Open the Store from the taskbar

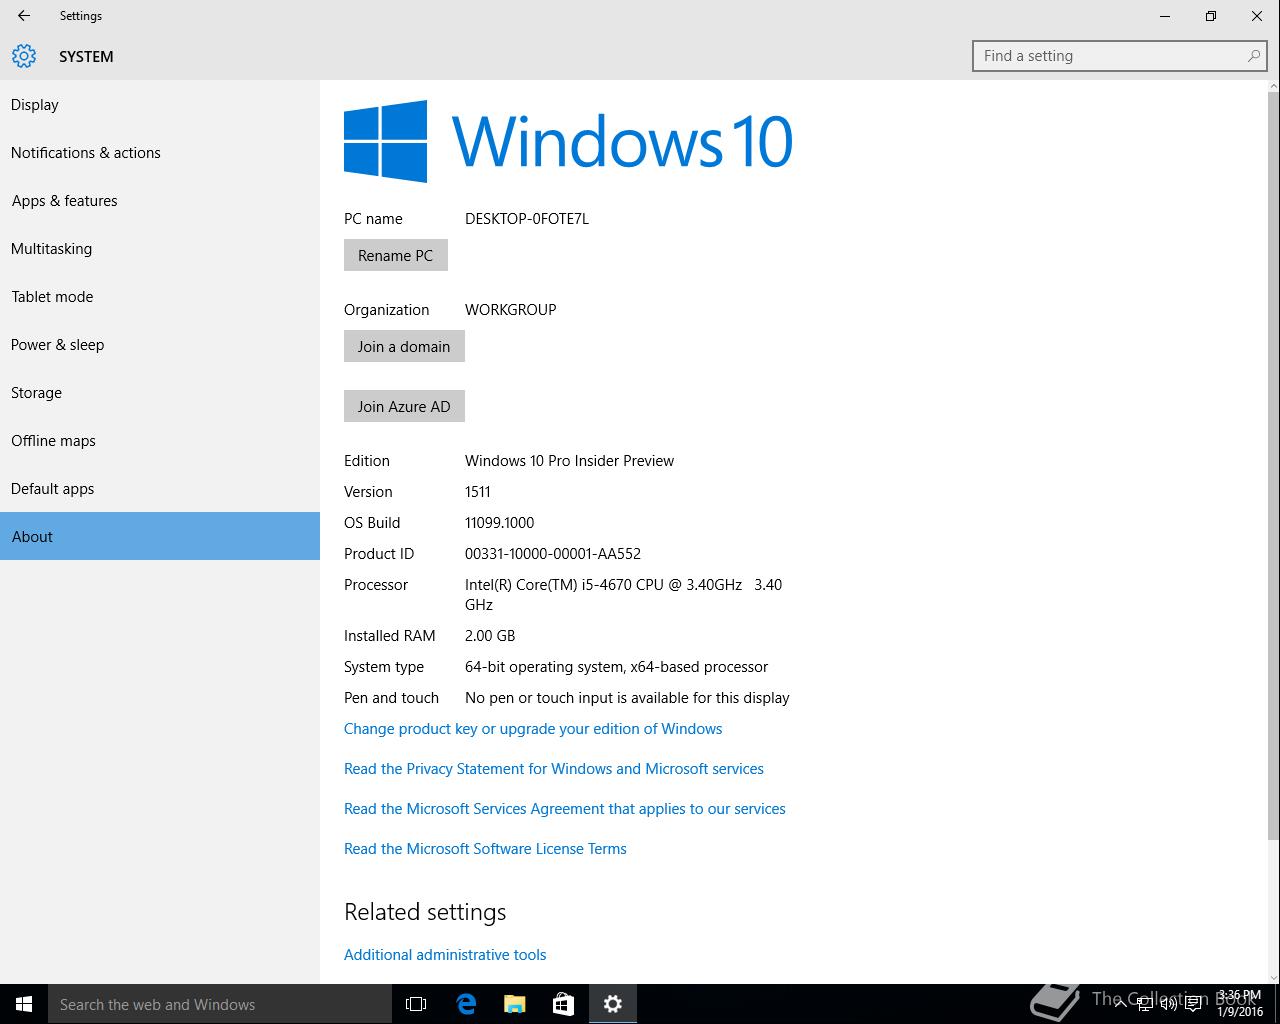click(x=564, y=1004)
